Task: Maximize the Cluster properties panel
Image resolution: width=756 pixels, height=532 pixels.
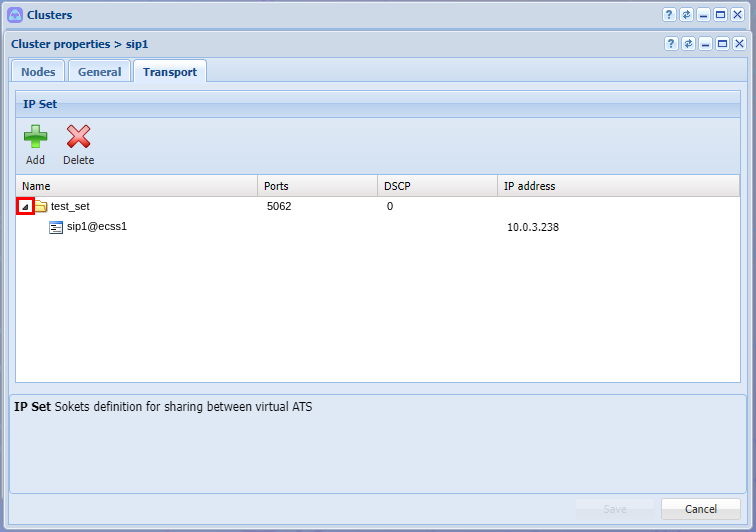Action: tap(722, 44)
